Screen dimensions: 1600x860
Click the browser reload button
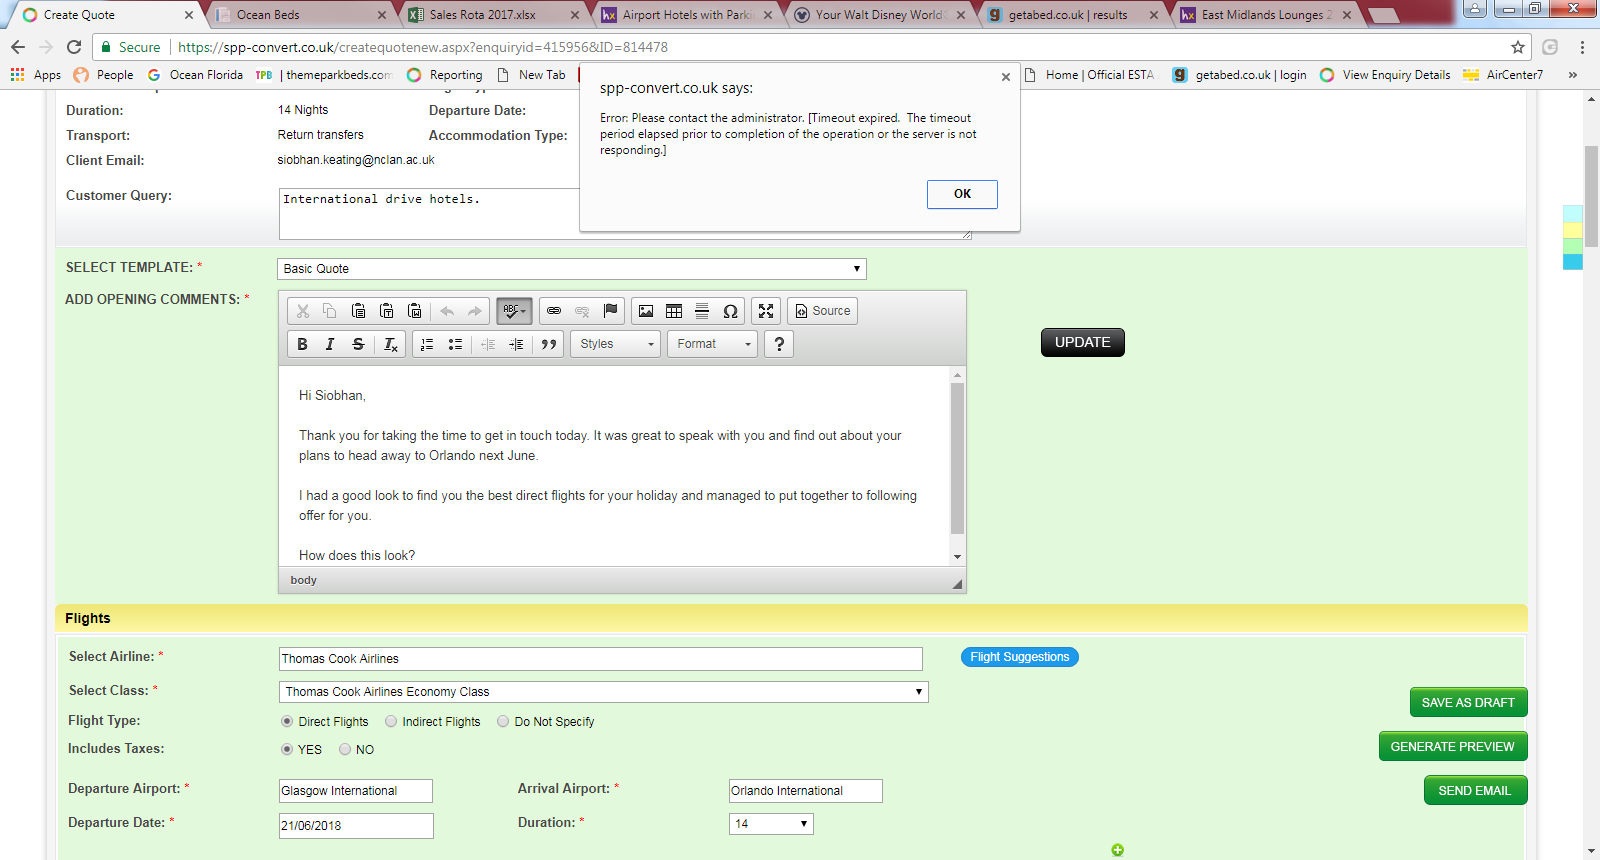[x=74, y=47]
